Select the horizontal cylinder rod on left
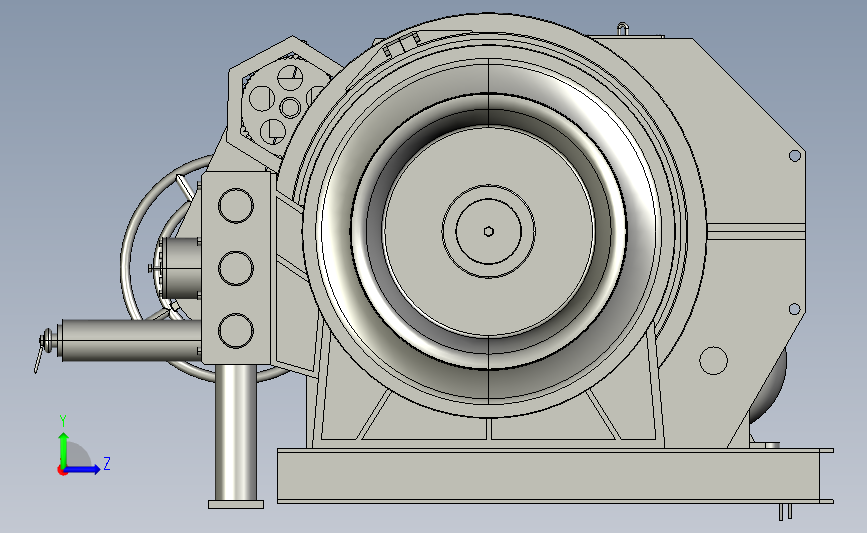This screenshot has height=533, width=867. pos(132,340)
